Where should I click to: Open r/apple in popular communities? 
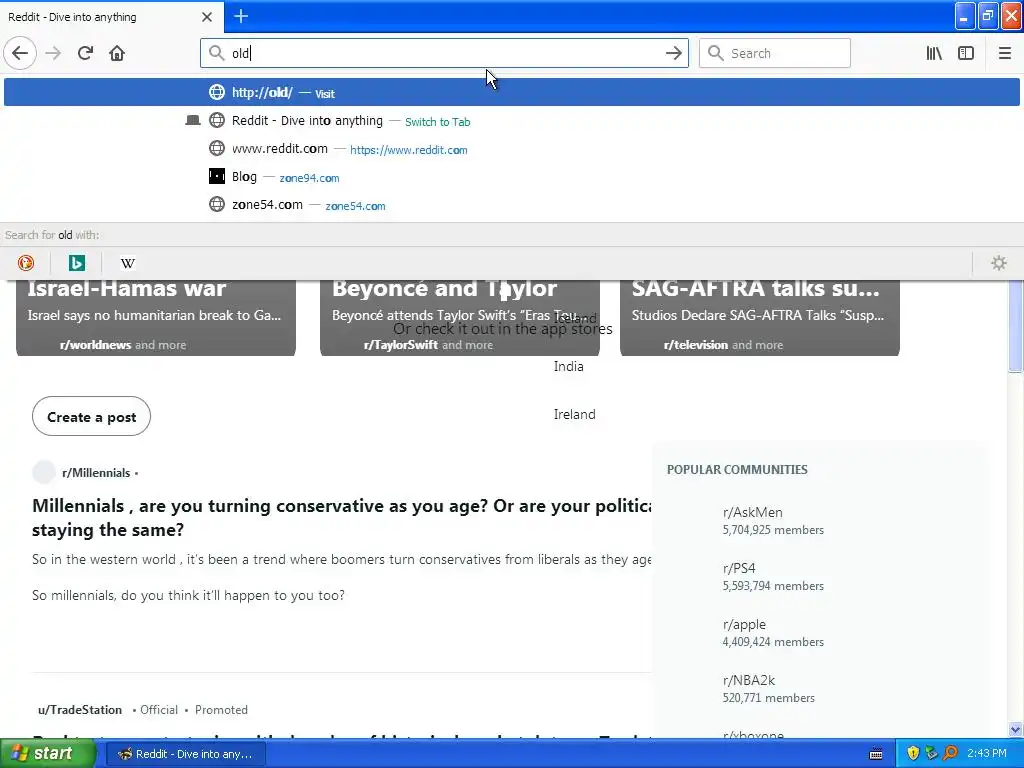[x=744, y=624]
